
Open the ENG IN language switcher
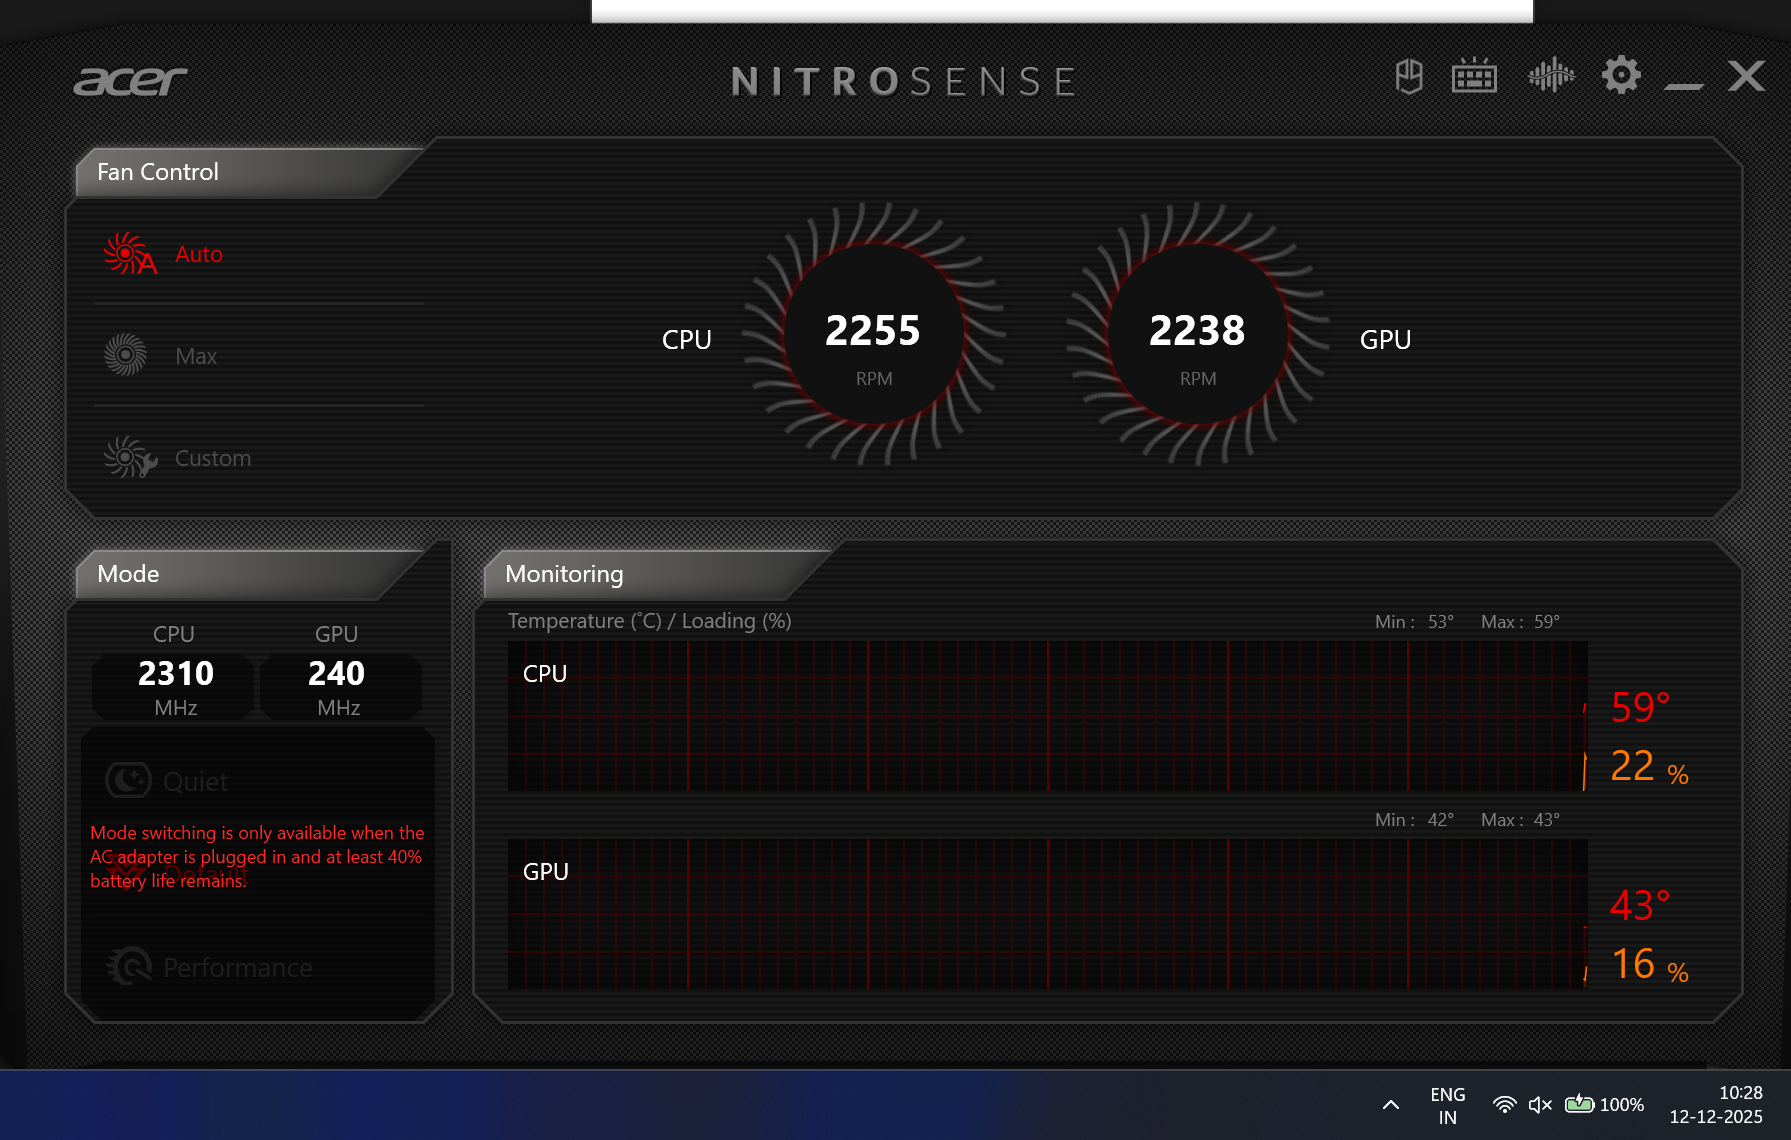(1447, 1105)
